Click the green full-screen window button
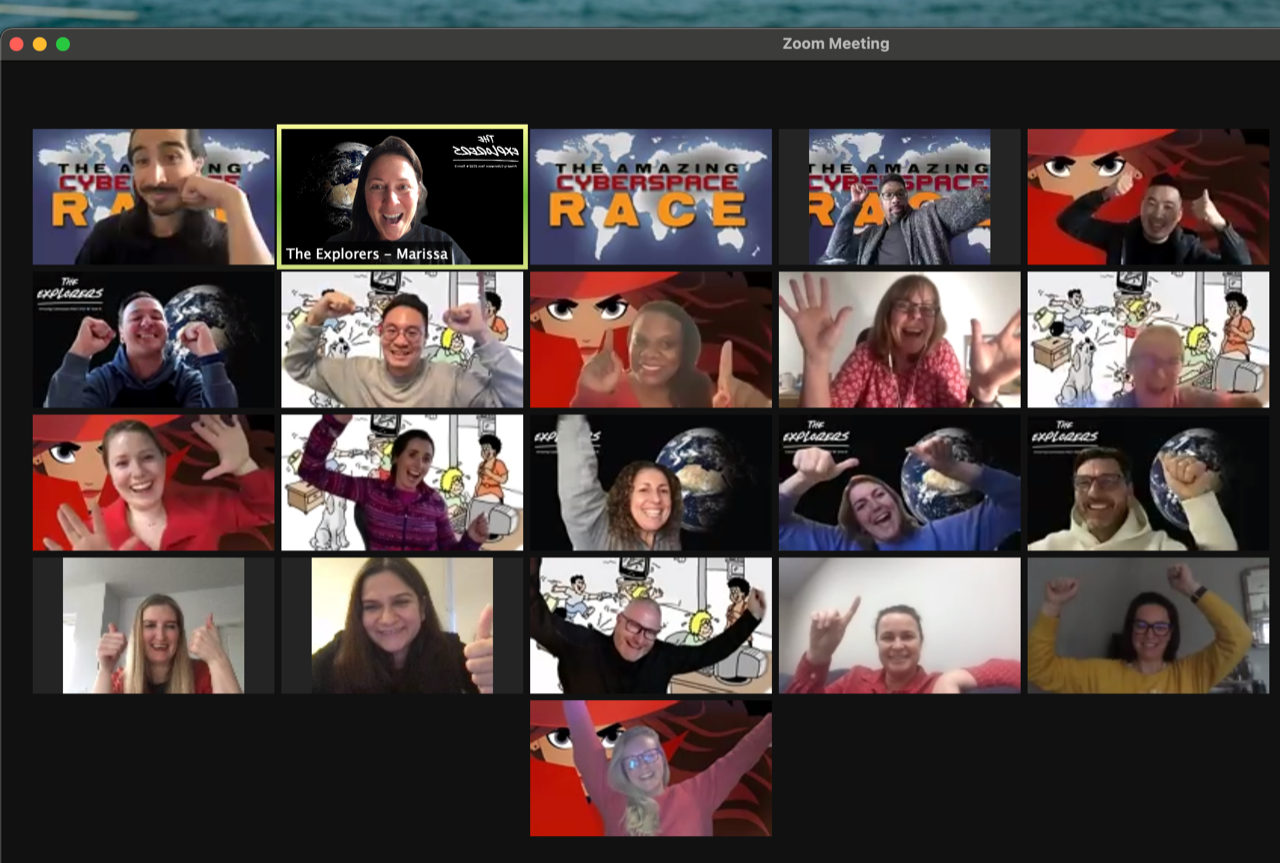The width and height of the screenshot is (1280, 863). click(x=63, y=44)
